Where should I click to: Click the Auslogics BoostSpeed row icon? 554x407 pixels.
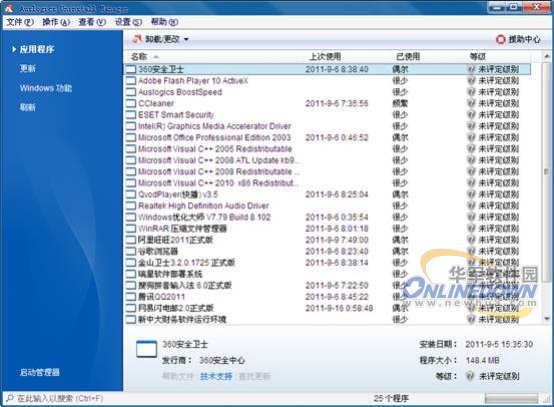(x=131, y=92)
